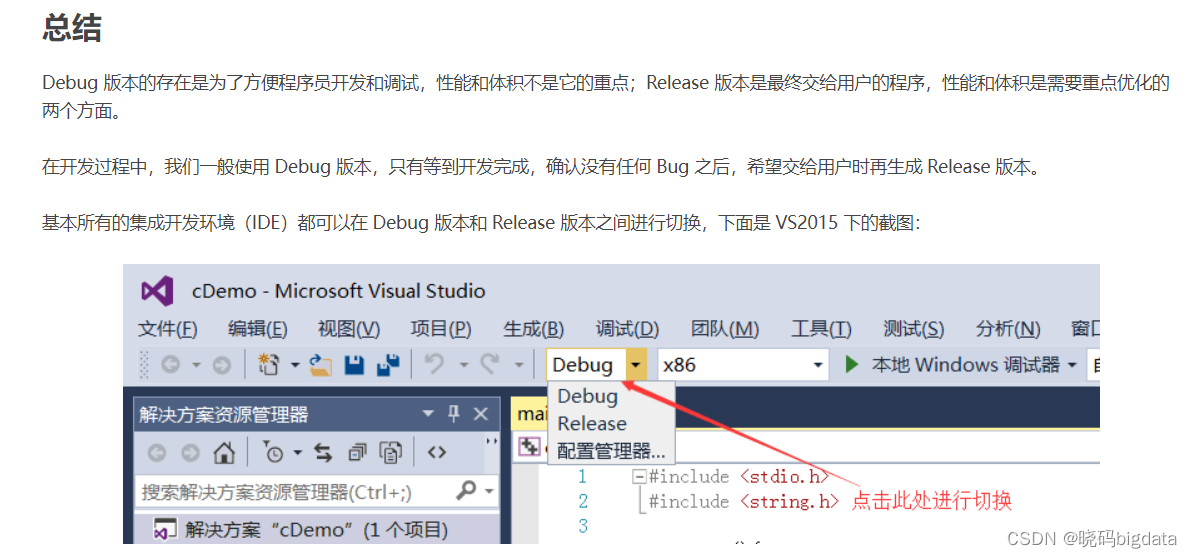Click the Save floppy disk icon
The image size is (1192, 558).
355,366
